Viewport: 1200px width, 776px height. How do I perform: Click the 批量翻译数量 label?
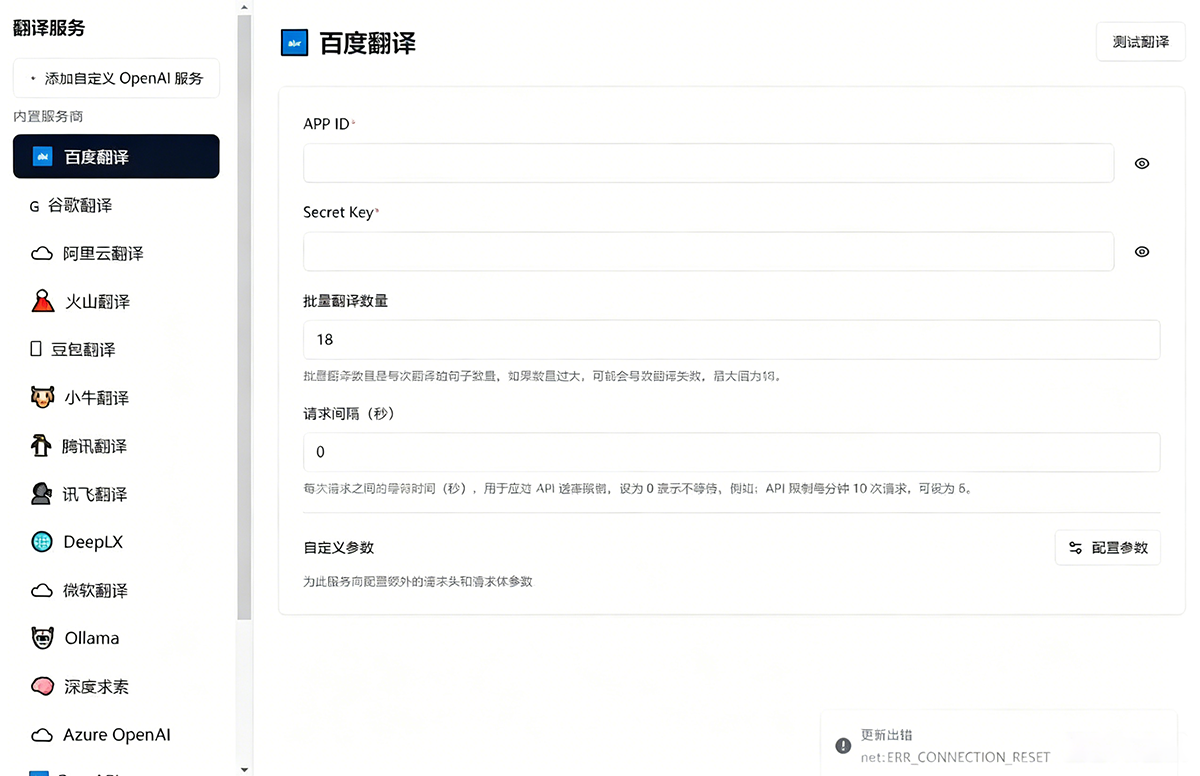point(346,301)
